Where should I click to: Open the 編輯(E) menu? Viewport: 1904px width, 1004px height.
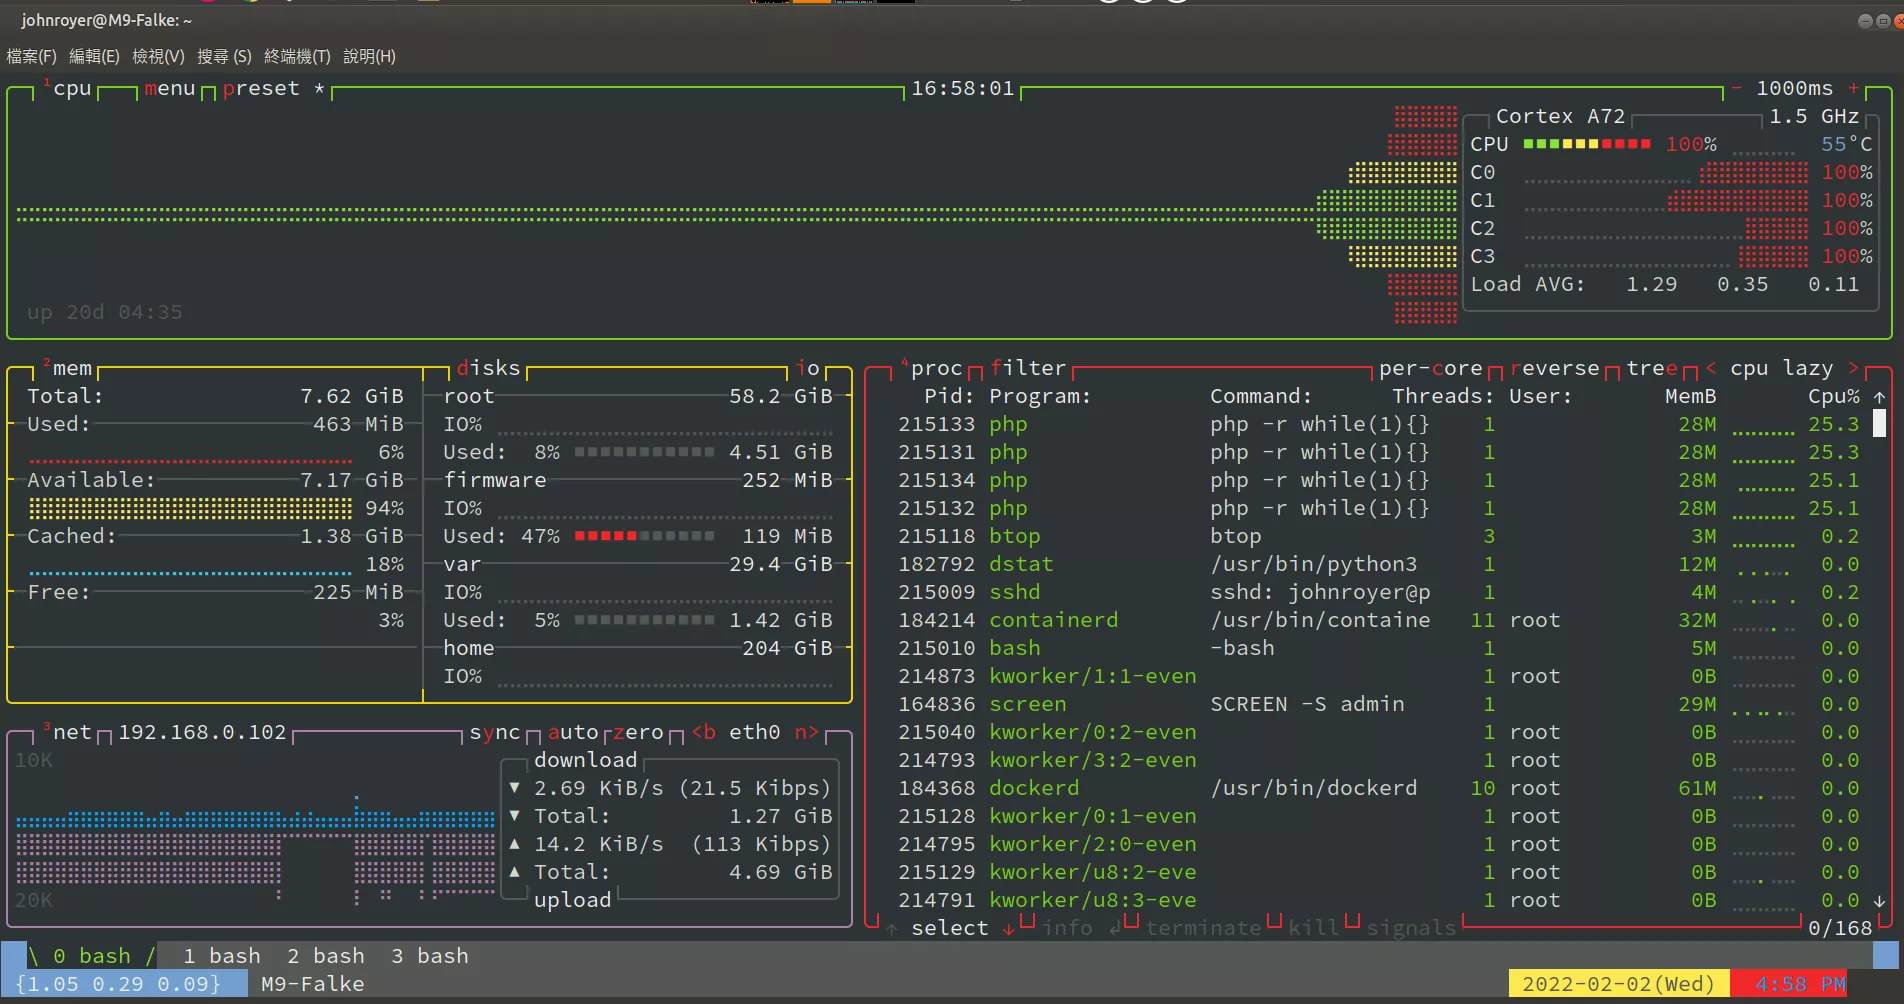(x=94, y=56)
